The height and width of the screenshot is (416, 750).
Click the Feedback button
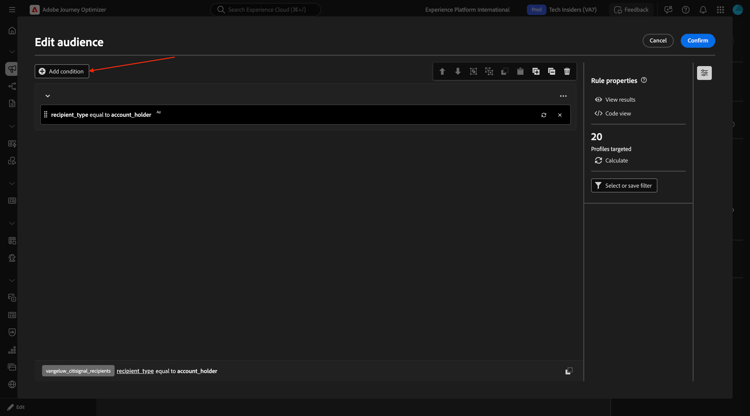pos(631,10)
